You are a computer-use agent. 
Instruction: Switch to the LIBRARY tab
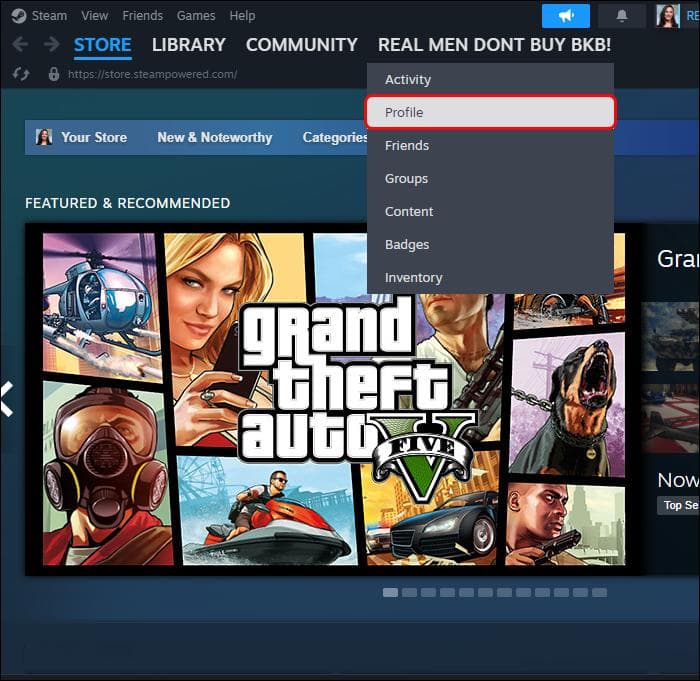pos(188,45)
